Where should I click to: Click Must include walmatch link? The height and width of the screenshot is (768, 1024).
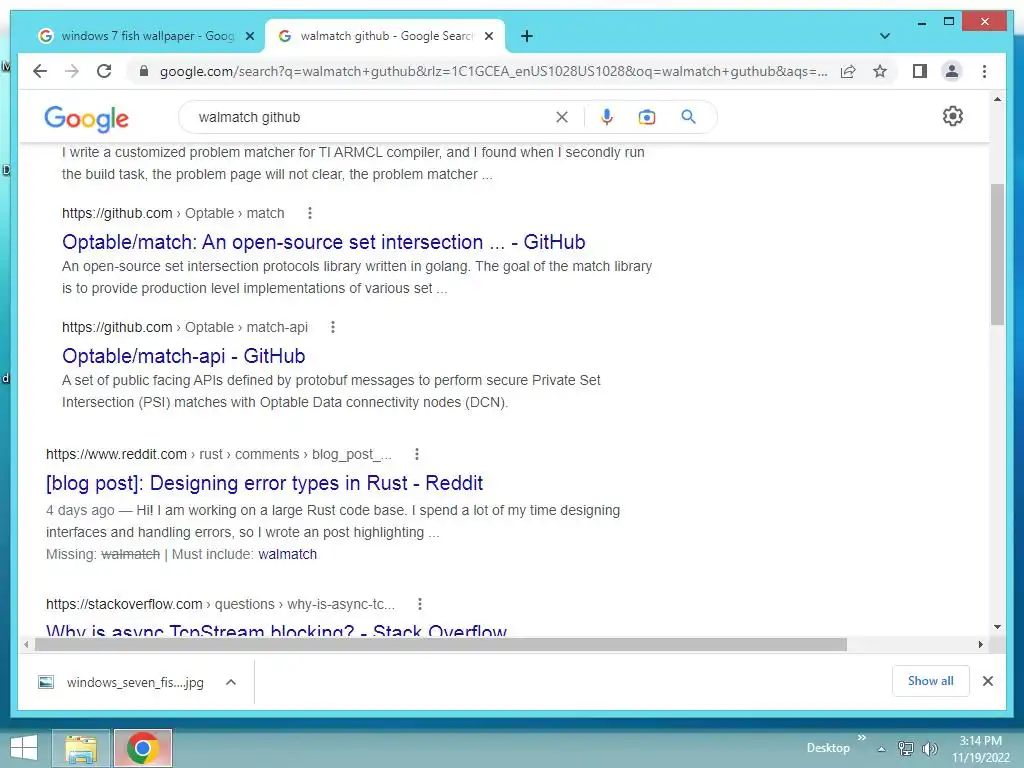pyautogui.click(x=287, y=554)
